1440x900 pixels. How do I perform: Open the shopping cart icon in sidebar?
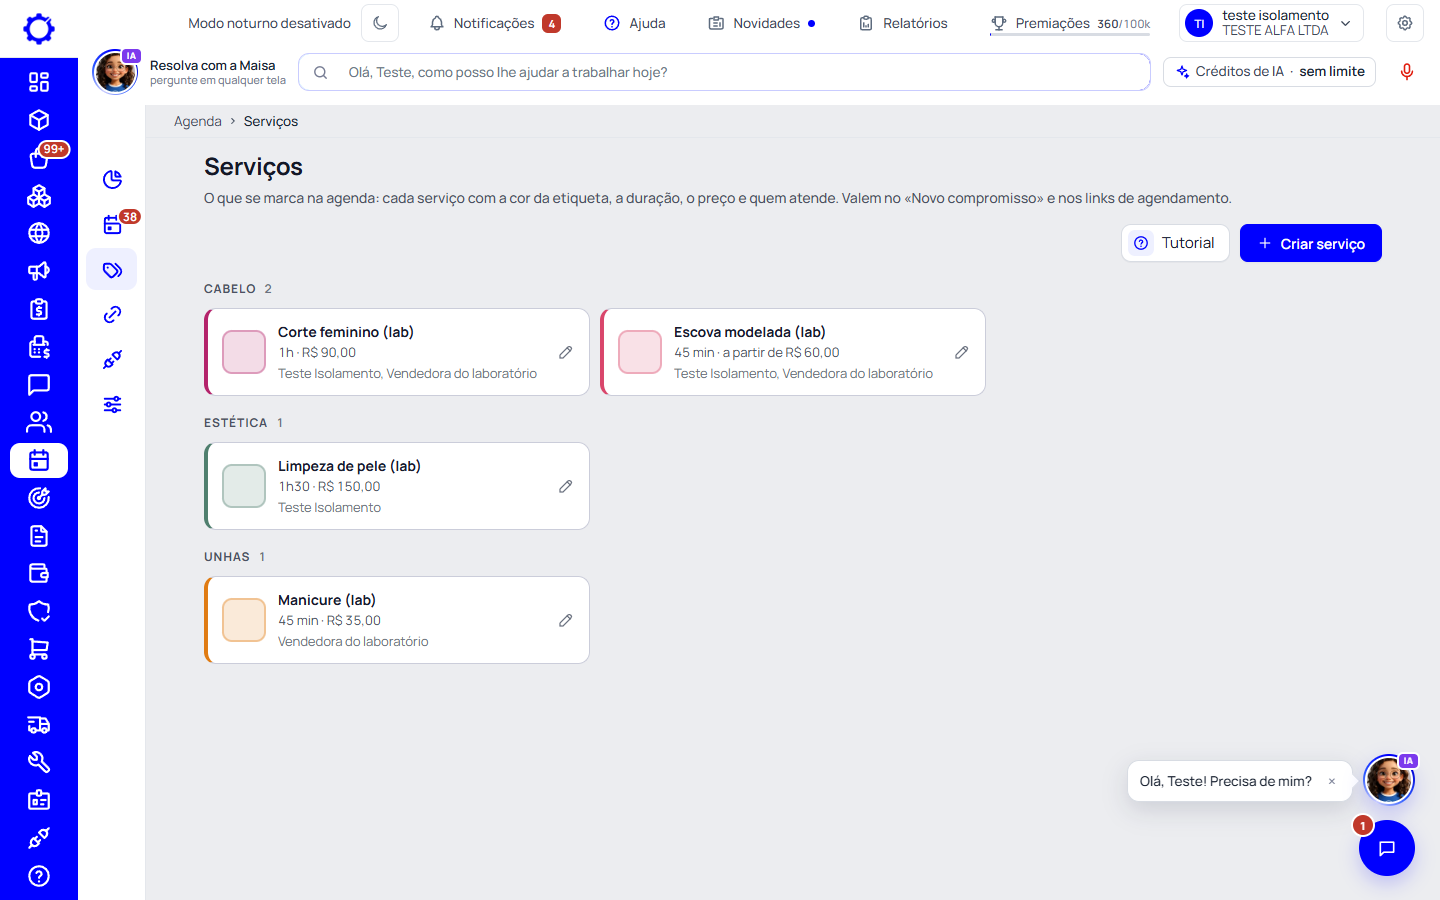click(x=39, y=649)
